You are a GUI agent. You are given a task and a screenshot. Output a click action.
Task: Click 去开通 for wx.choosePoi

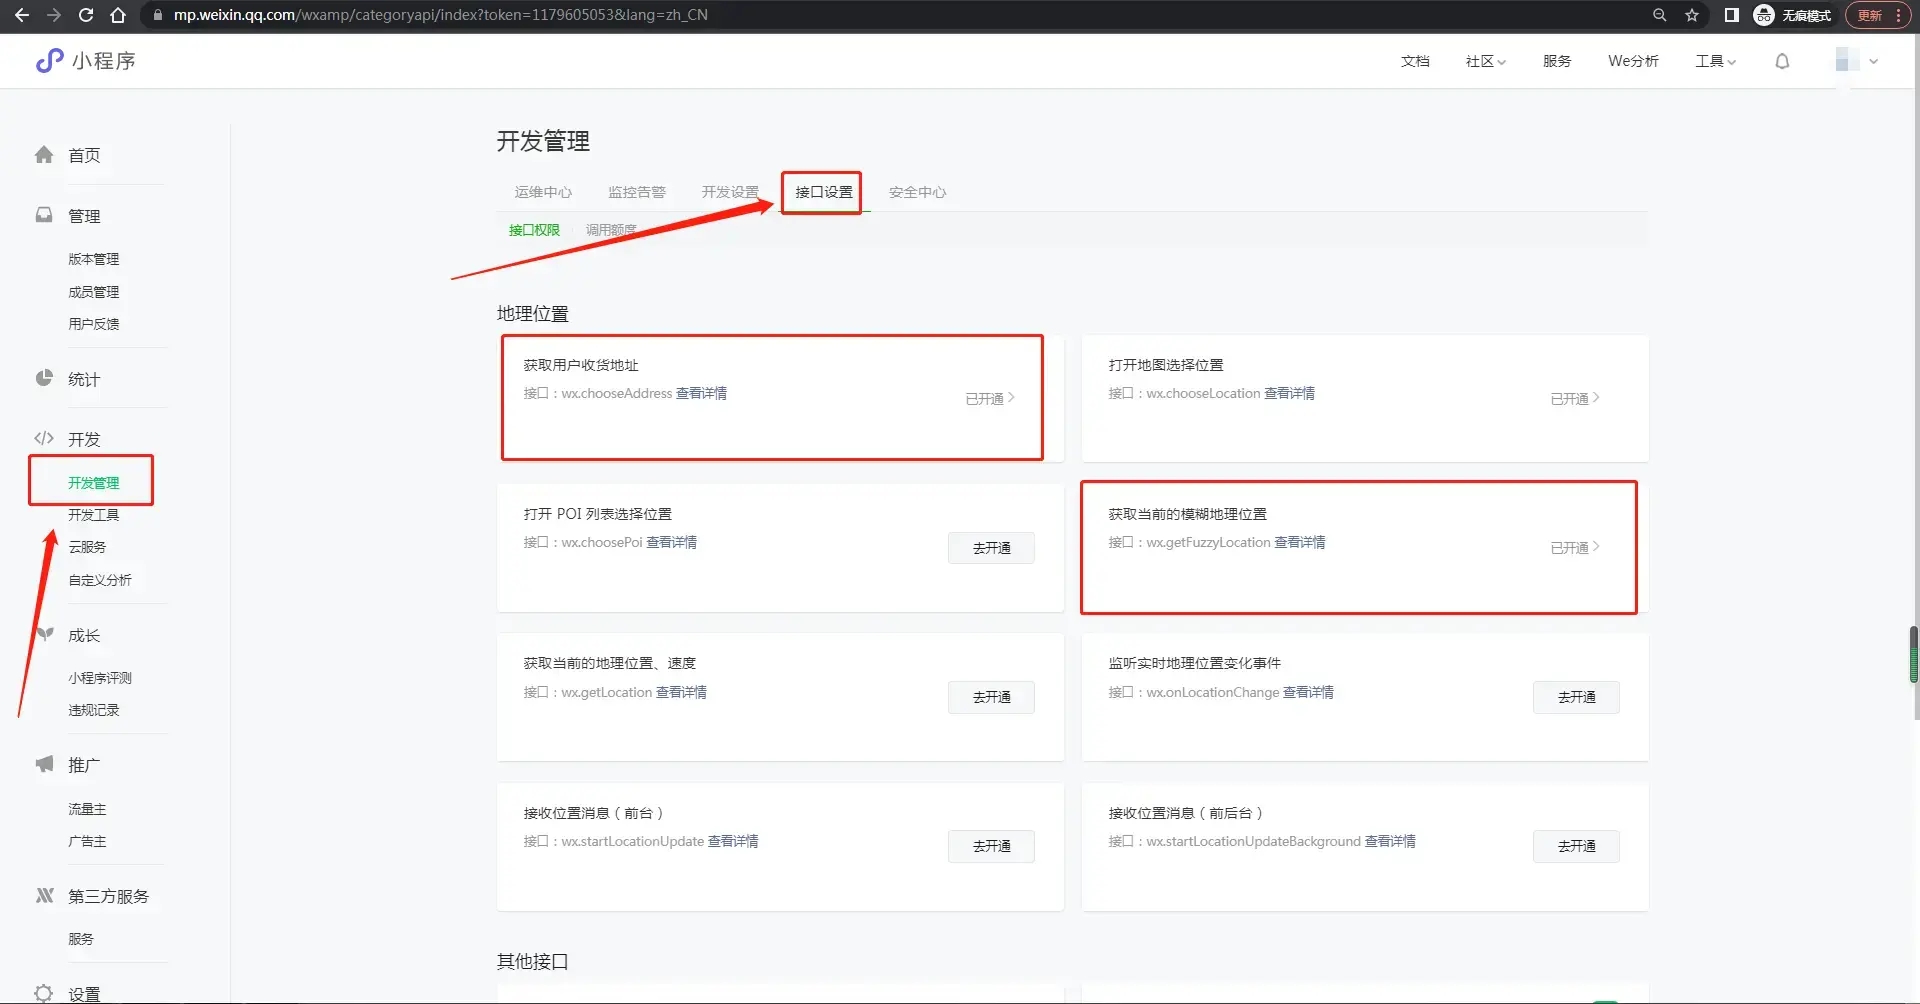[991, 548]
